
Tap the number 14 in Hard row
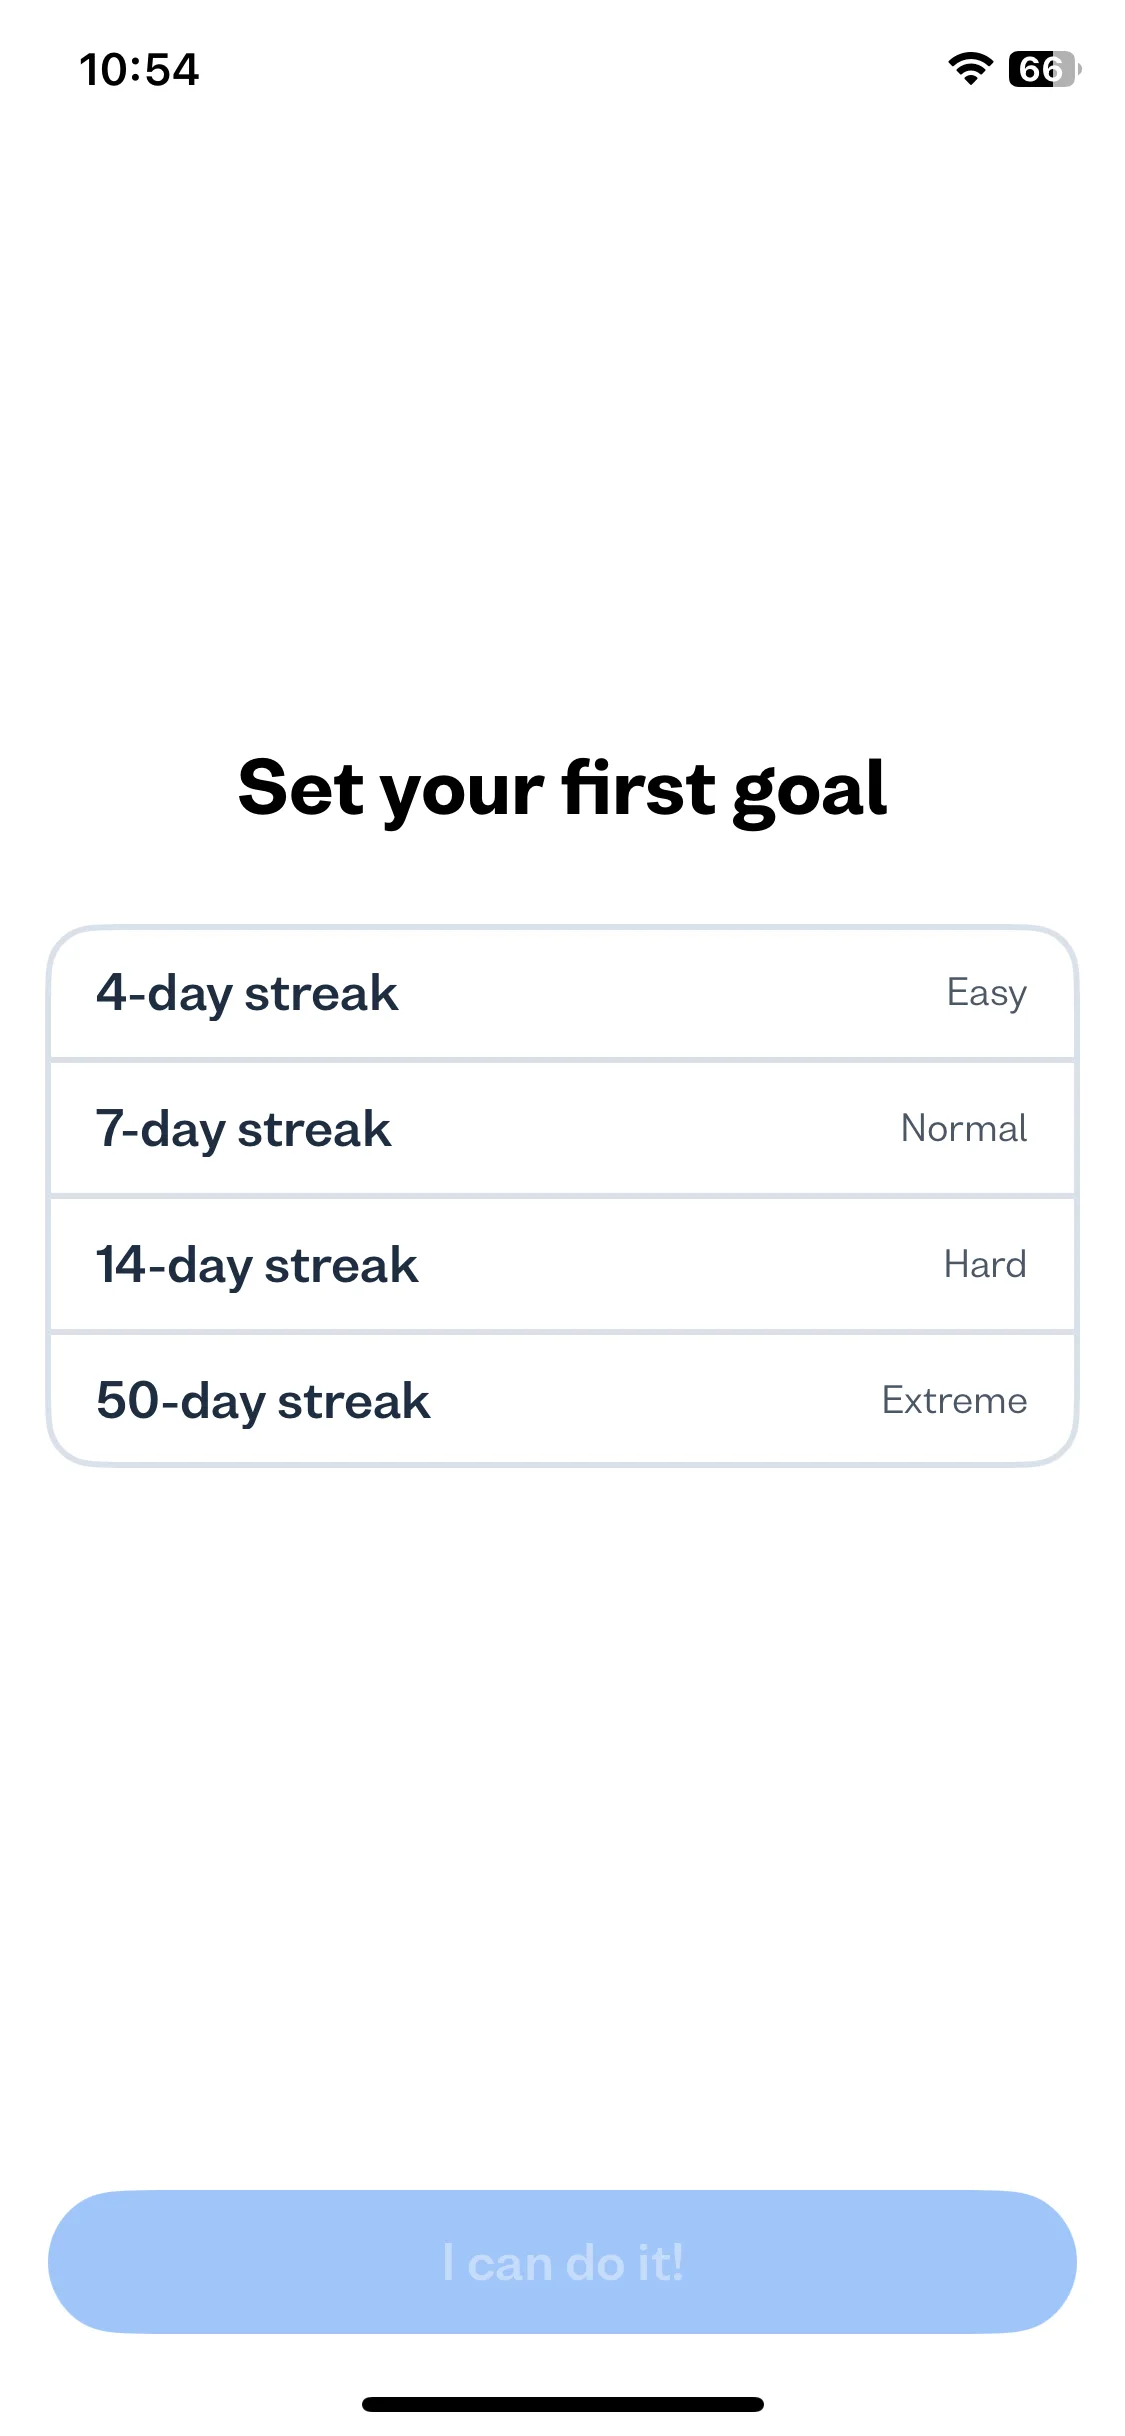click(x=121, y=1264)
